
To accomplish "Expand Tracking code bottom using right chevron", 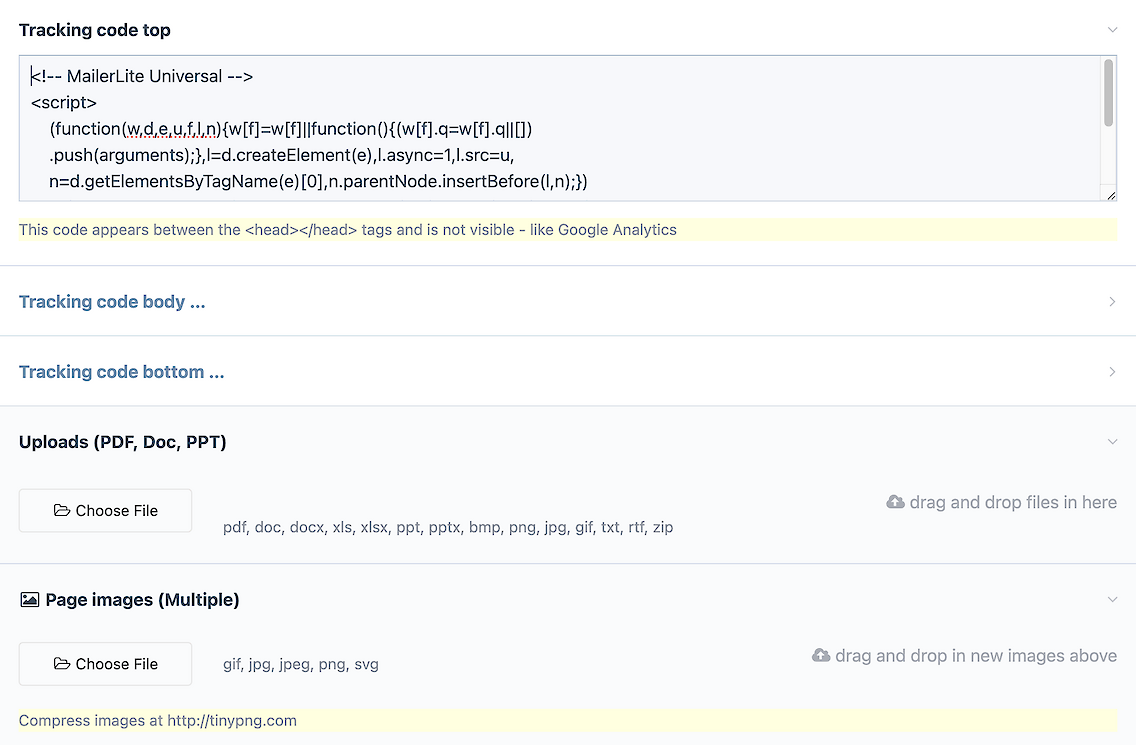I will 1112,372.
